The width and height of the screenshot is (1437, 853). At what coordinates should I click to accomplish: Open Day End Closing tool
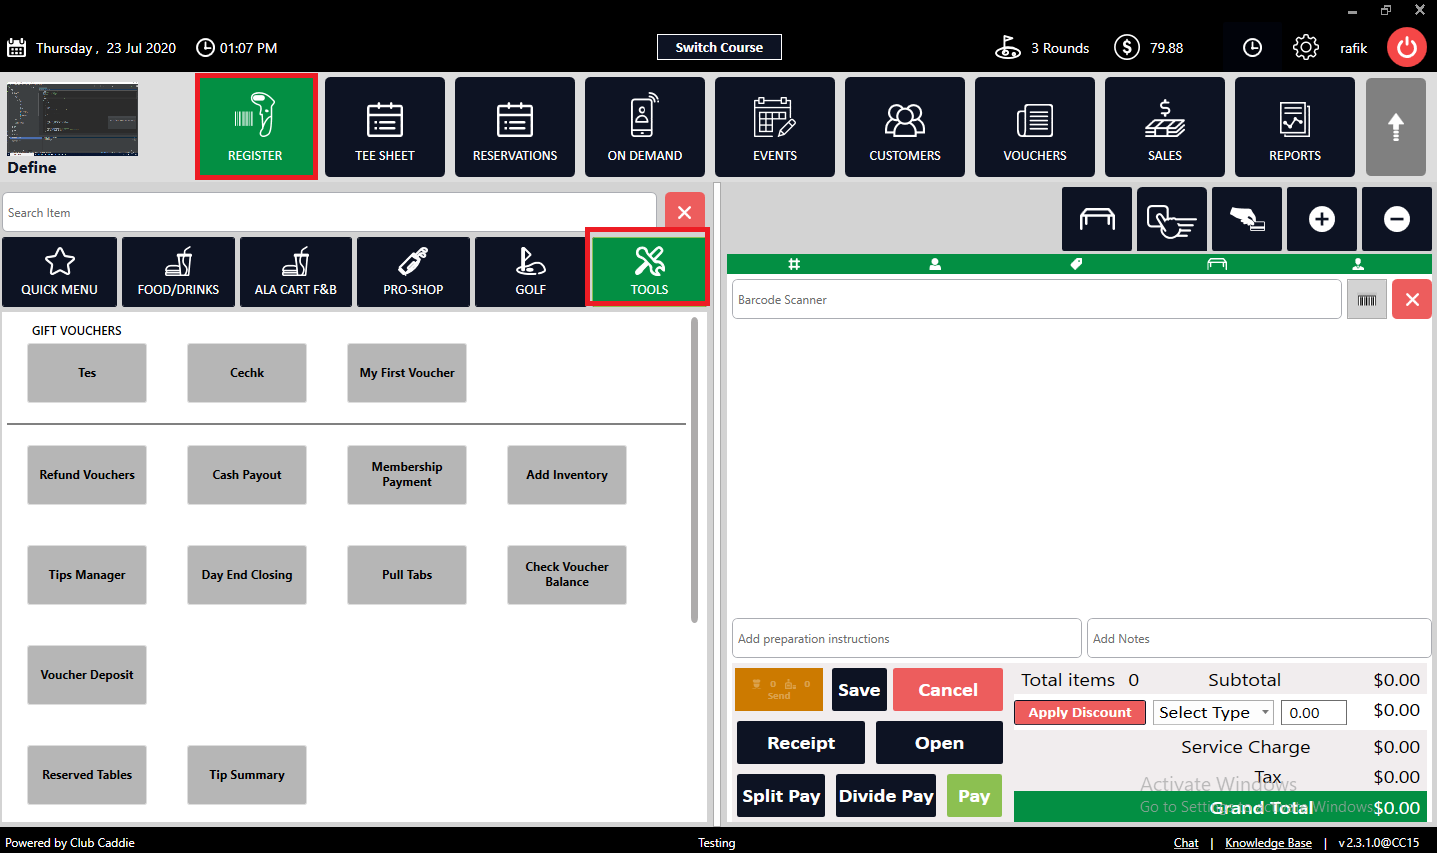click(247, 575)
